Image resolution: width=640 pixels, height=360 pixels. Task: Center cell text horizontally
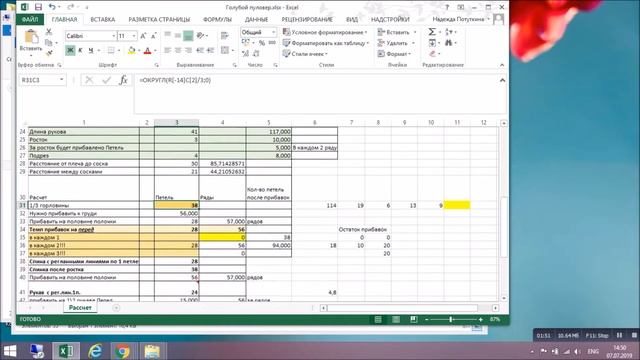[x=178, y=50]
